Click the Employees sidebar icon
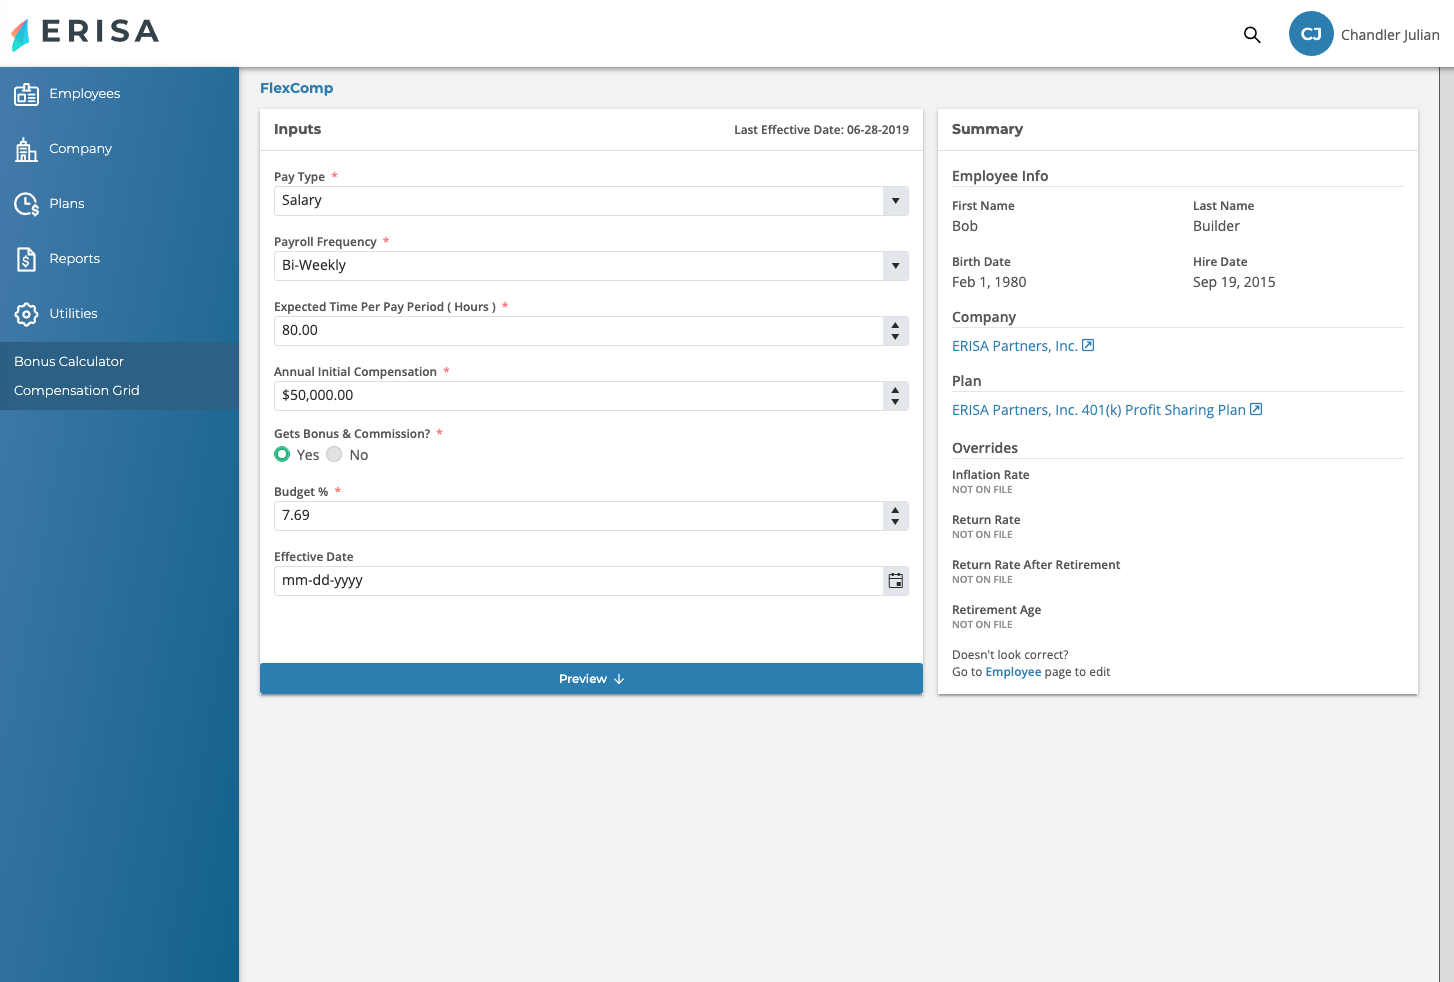 [26, 94]
